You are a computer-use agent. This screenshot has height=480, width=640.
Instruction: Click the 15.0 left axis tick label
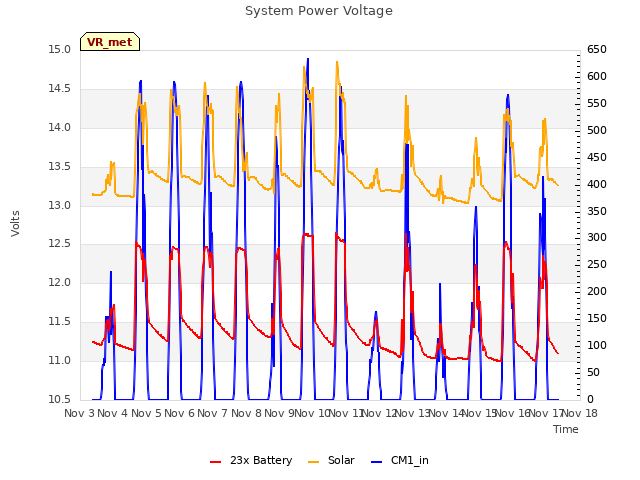[60, 50]
